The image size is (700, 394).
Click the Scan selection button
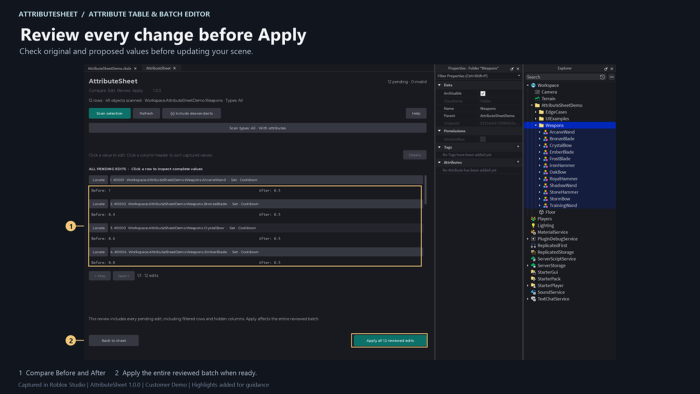tap(110, 113)
